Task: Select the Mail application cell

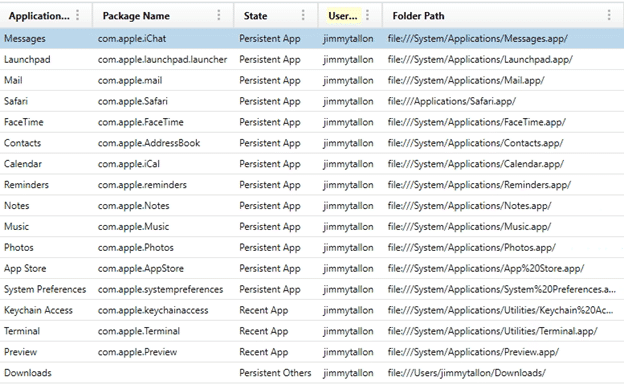Action: click(13, 80)
